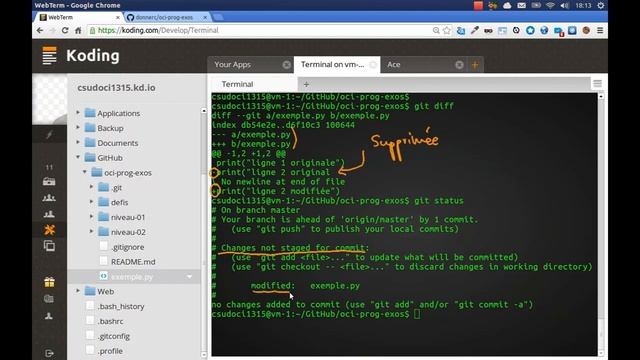Expand the Web folder
640x360 pixels.
78,291
